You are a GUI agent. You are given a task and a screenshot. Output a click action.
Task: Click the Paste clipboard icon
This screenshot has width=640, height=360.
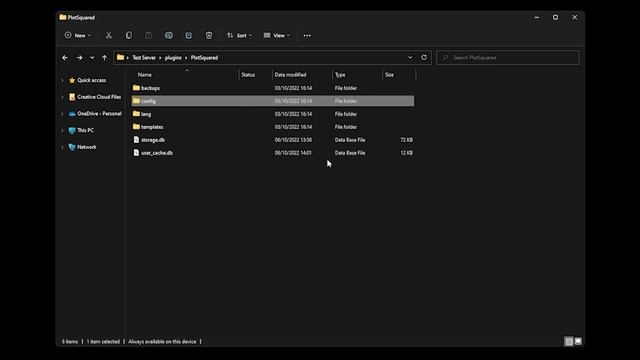pos(149,36)
